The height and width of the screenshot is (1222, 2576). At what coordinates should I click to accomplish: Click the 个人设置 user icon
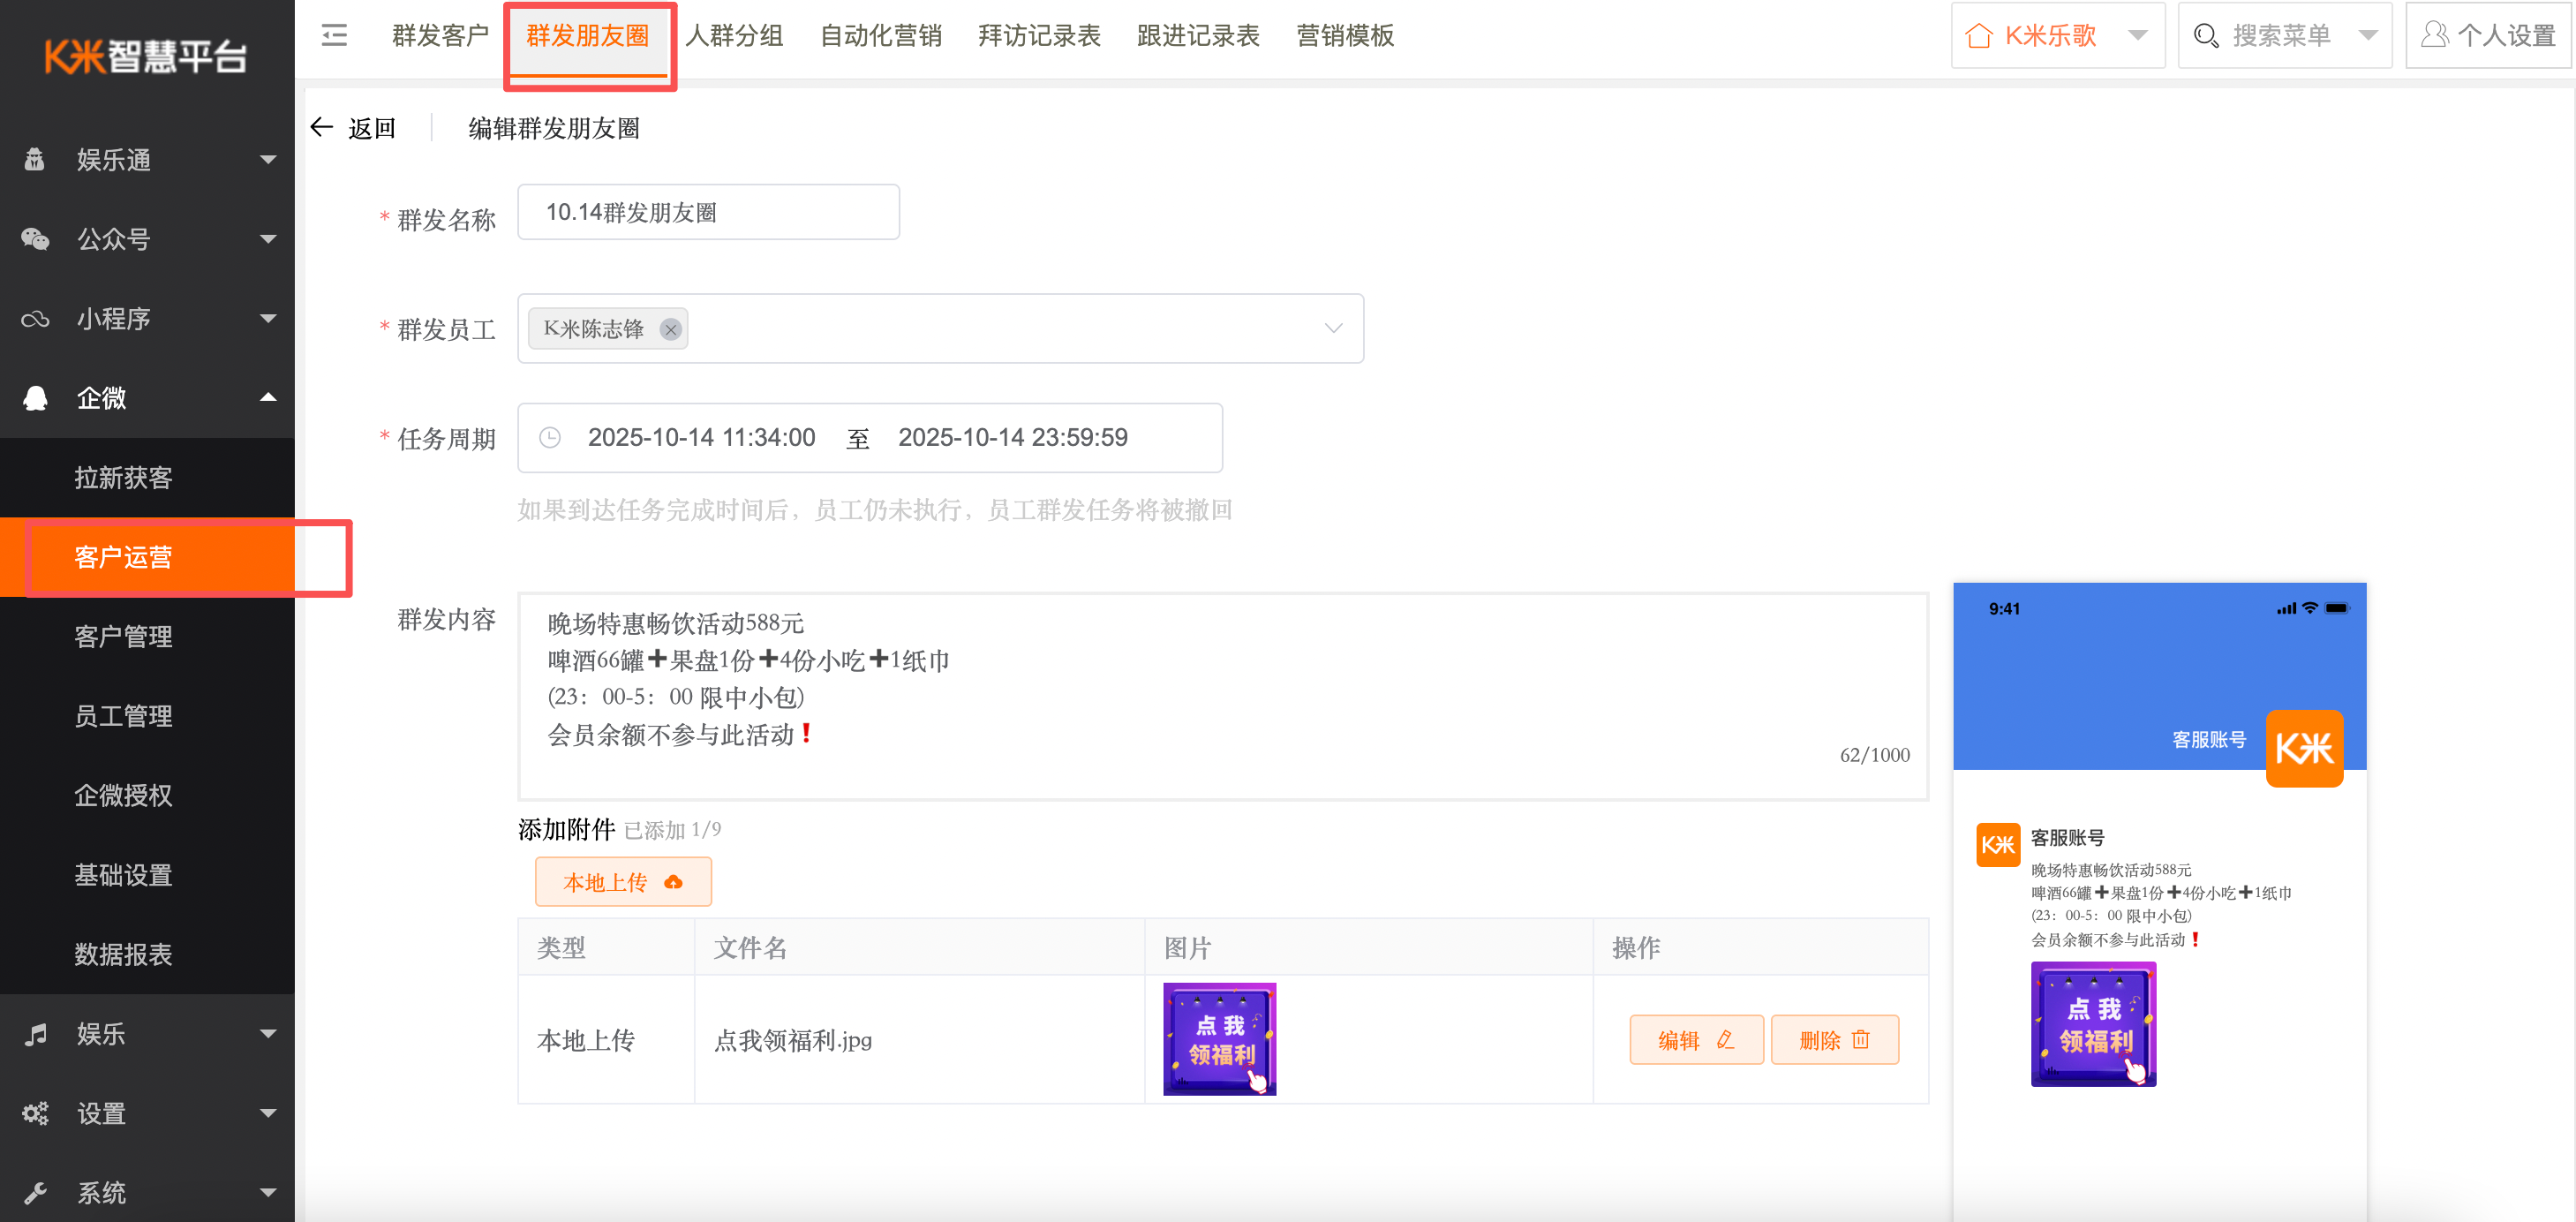tap(2435, 36)
